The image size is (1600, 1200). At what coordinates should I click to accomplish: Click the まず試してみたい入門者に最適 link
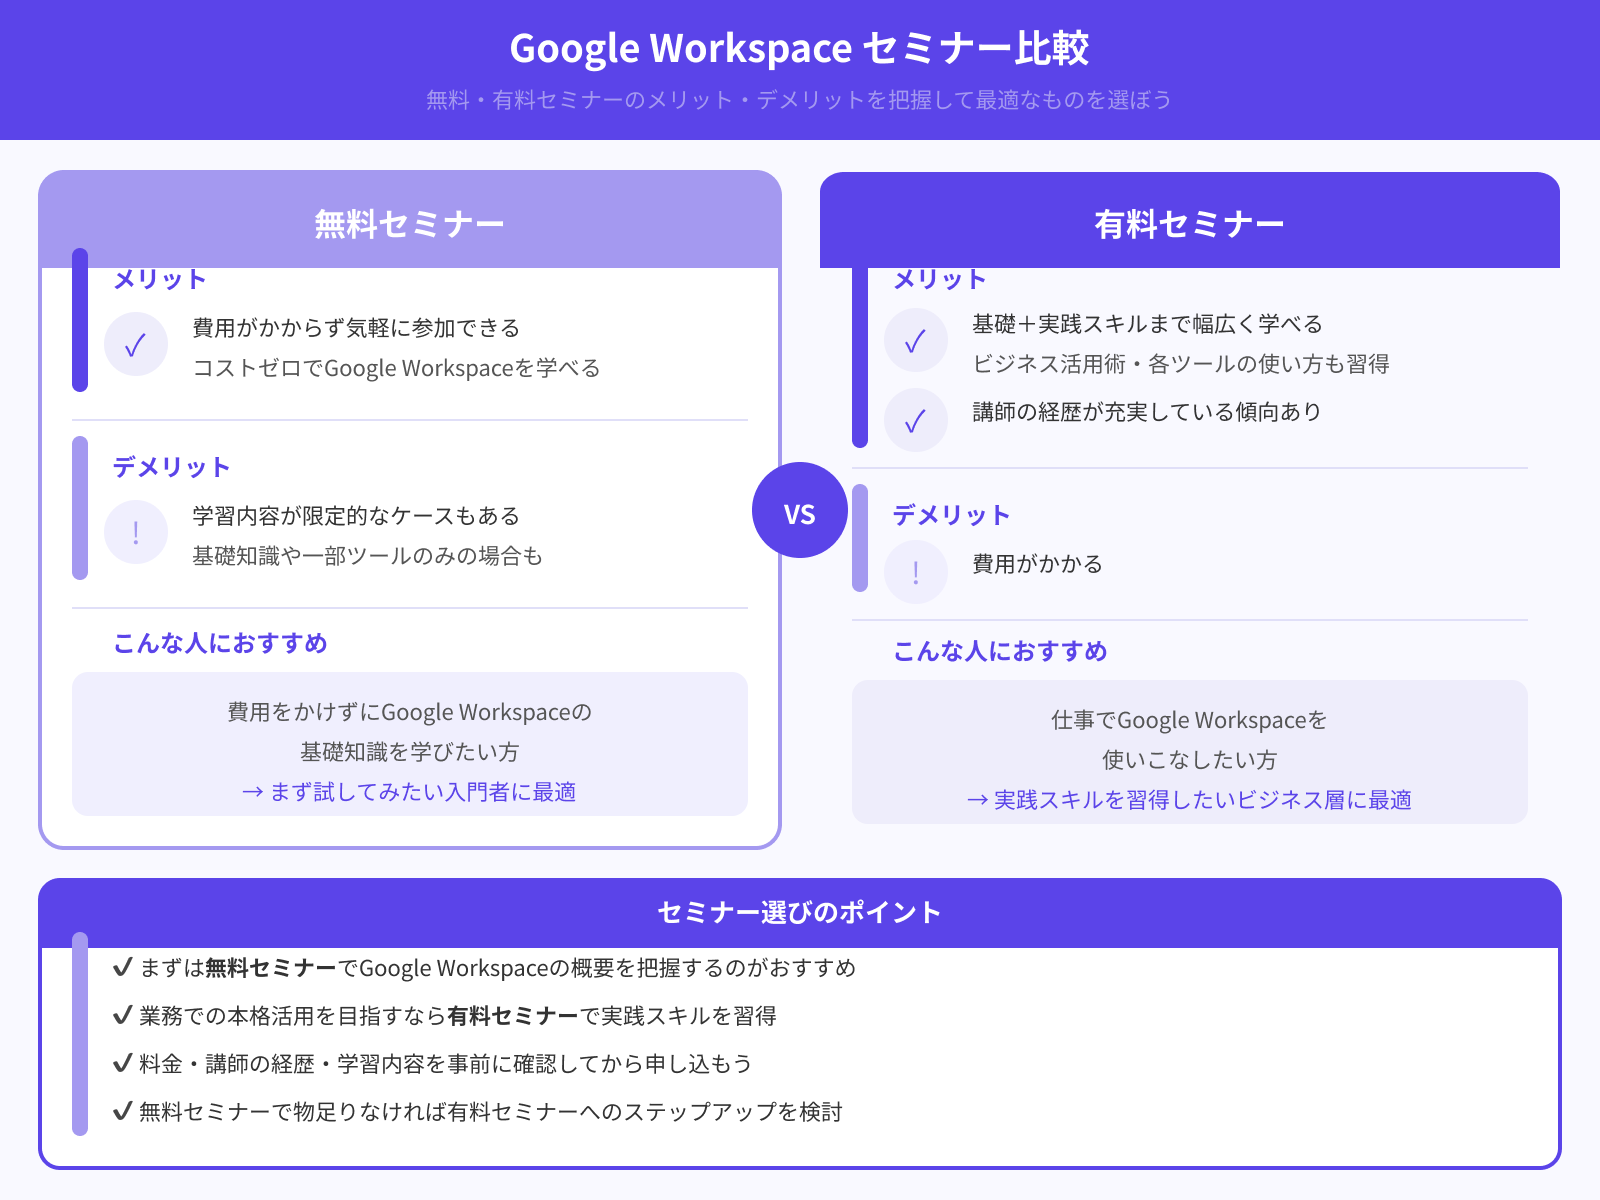(x=408, y=792)
